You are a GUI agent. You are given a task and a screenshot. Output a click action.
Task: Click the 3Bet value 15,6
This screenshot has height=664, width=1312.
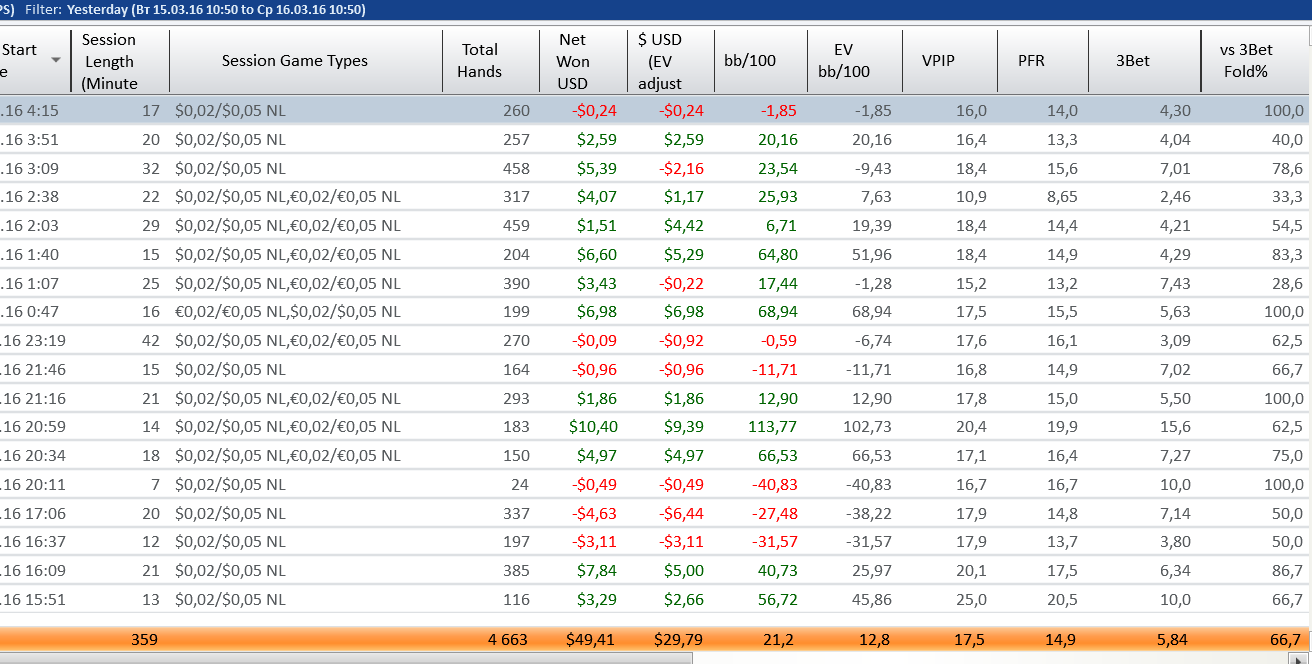pyautogui.click(x=1174, y=427)
